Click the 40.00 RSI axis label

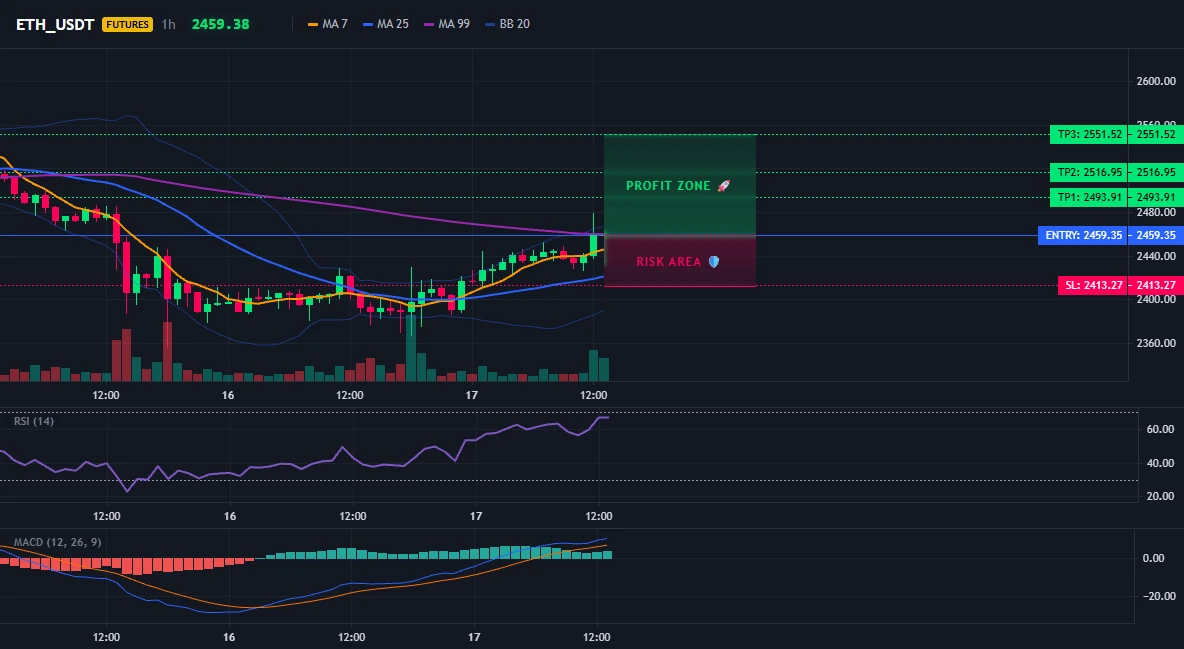1161,463
